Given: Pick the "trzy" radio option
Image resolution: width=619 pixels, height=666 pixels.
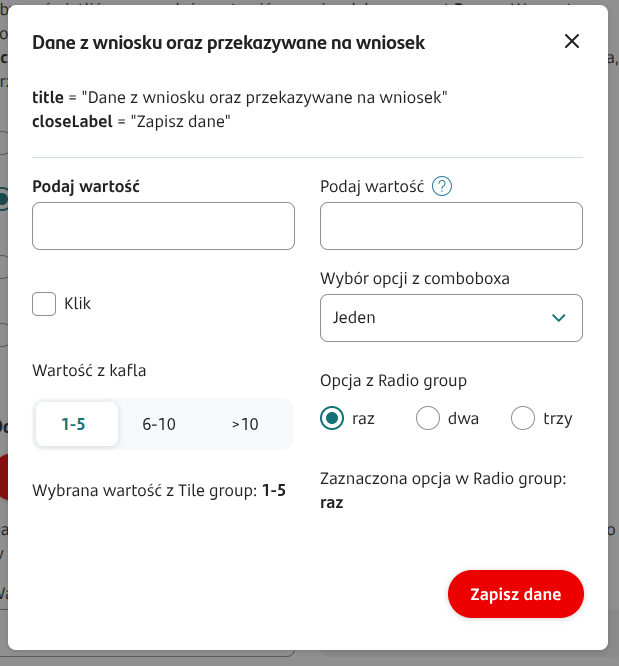Looking at the screenshot, I should click(523, 418).
